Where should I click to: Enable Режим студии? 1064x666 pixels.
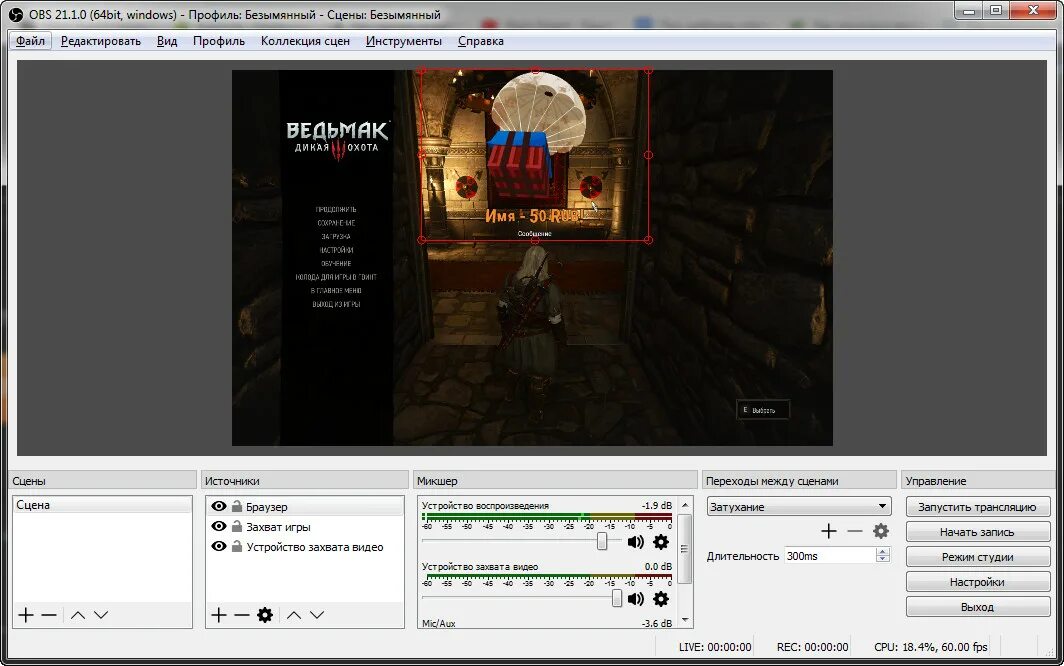977,557
